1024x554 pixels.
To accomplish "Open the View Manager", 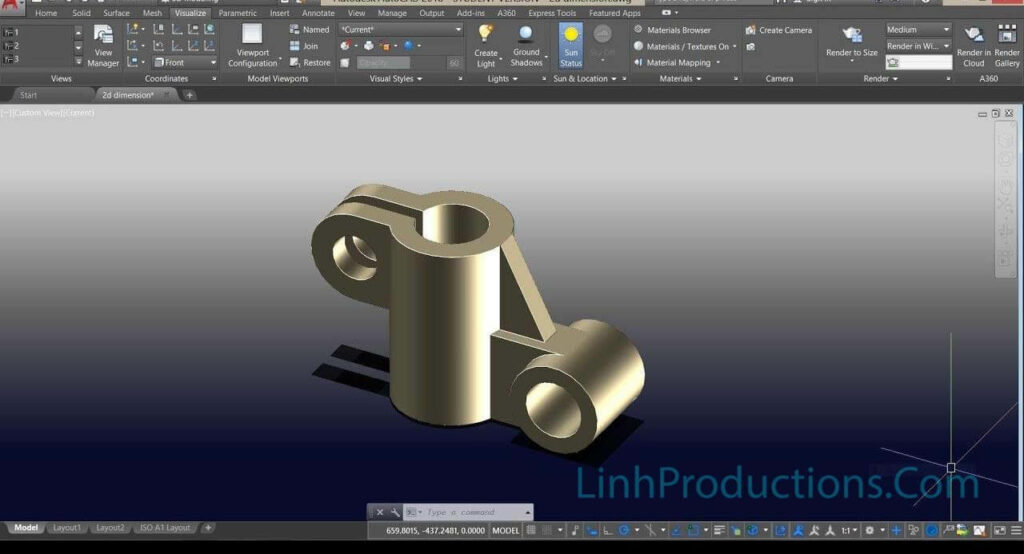I will coord(103,46).
